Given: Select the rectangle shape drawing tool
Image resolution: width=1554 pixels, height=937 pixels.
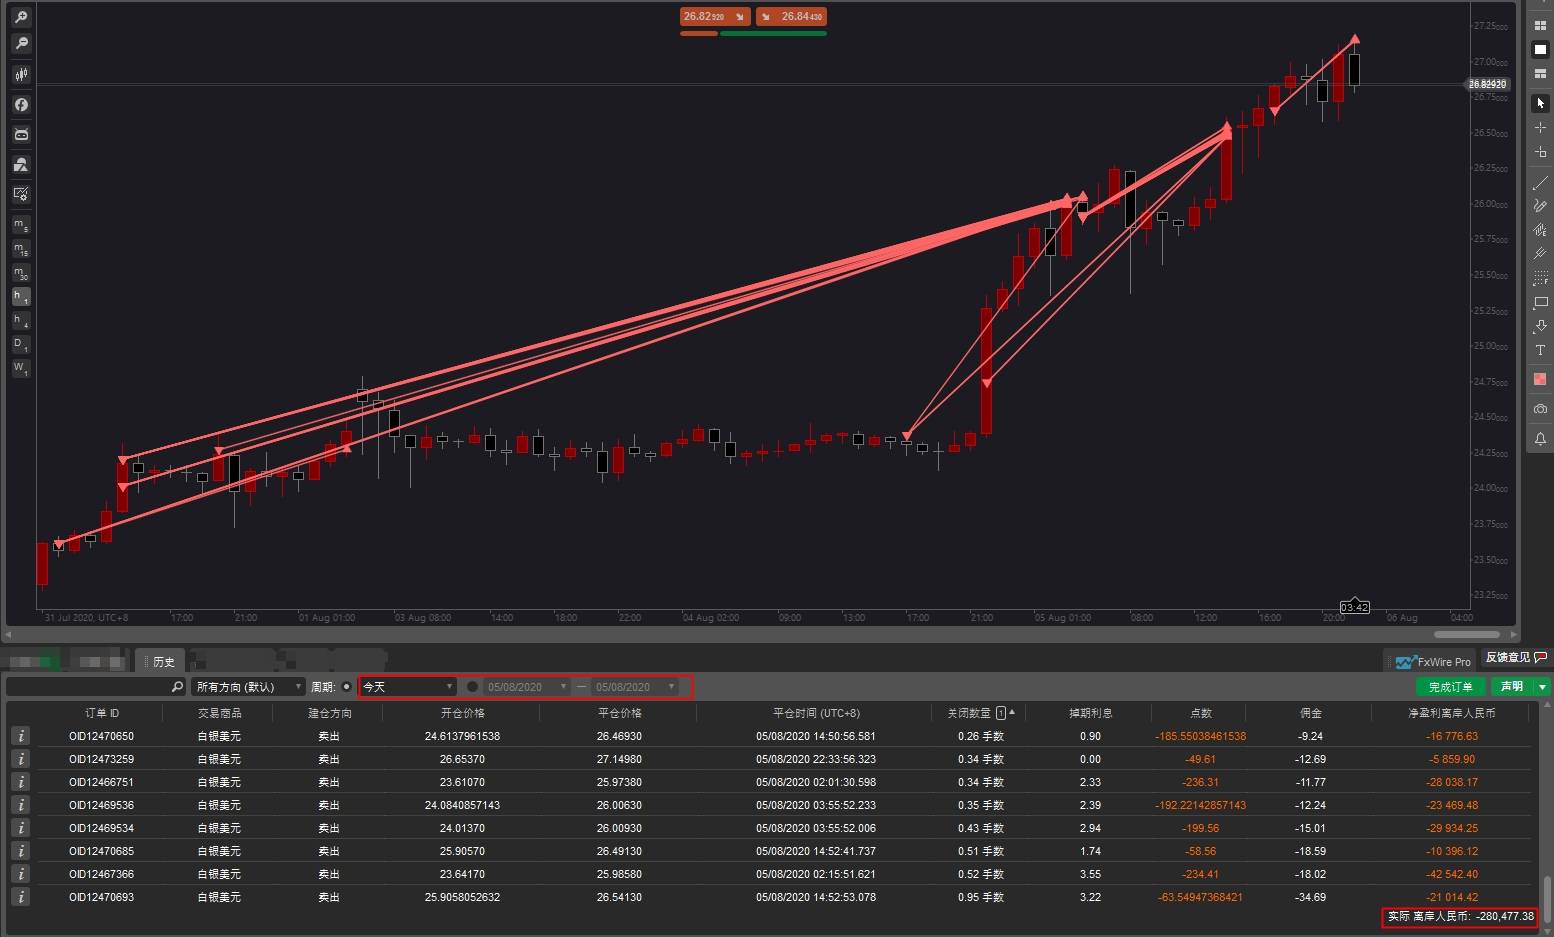Looking at the screenshot, I should pos(1540,302).
